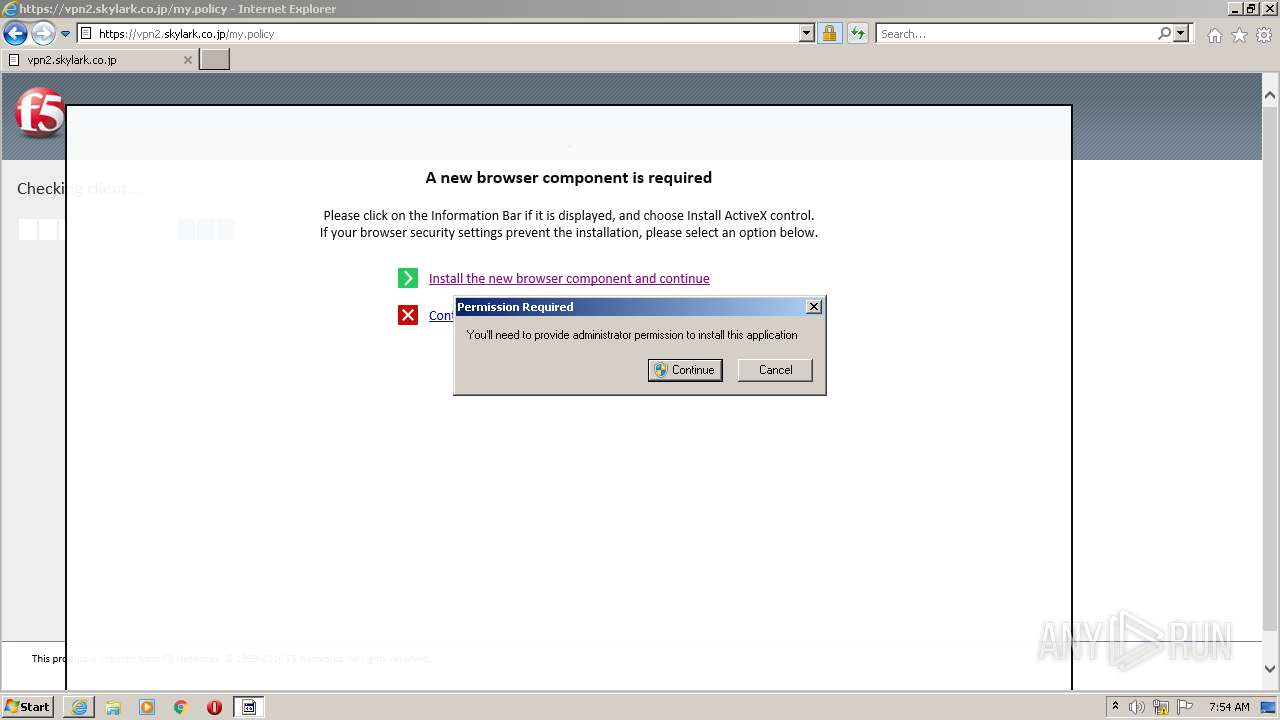
Task: Open the Tools gear icon
Action: [1264, 35]
